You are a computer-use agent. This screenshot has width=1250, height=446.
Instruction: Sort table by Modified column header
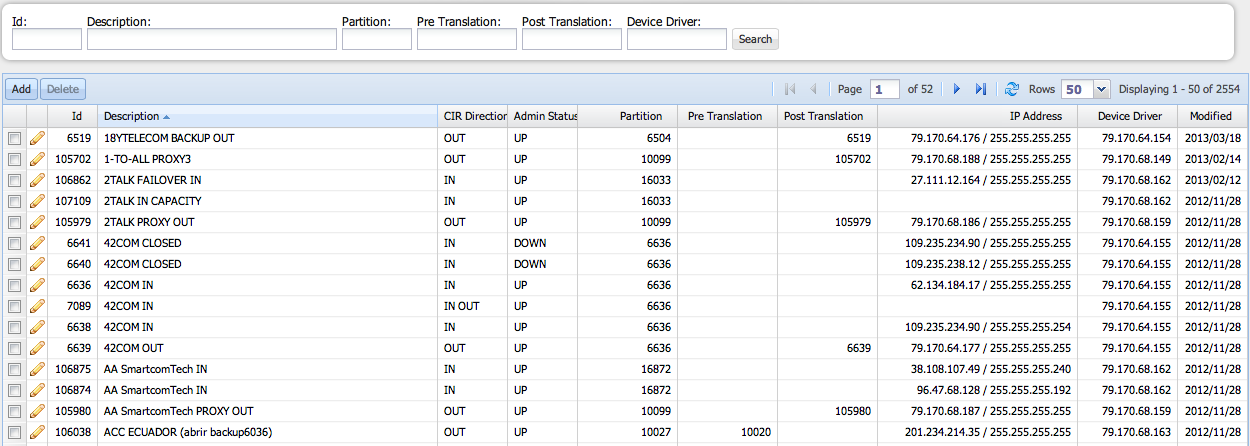(x=1210, y=116)
